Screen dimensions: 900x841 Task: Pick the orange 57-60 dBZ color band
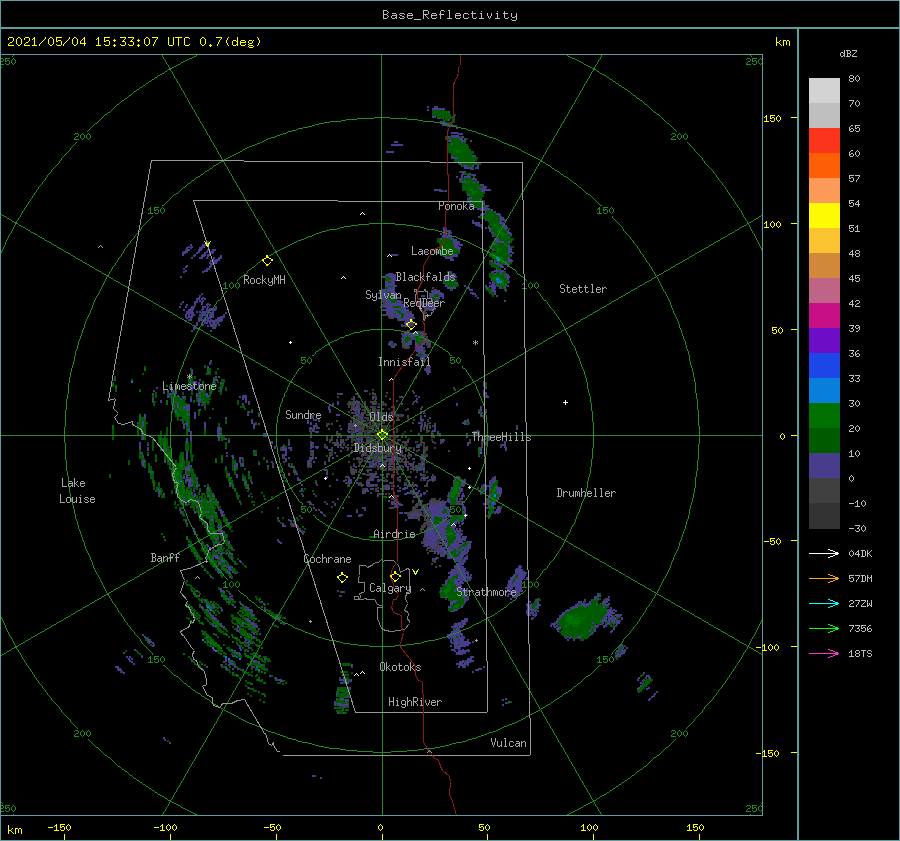824,166
